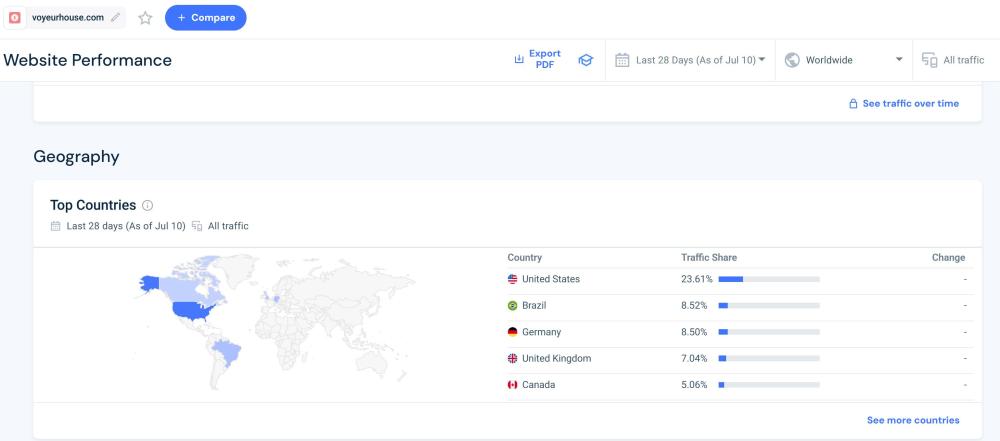Expand the Worldwide region dropdown
This screenshot has width=1000, height=441.
tap(844, 60)
